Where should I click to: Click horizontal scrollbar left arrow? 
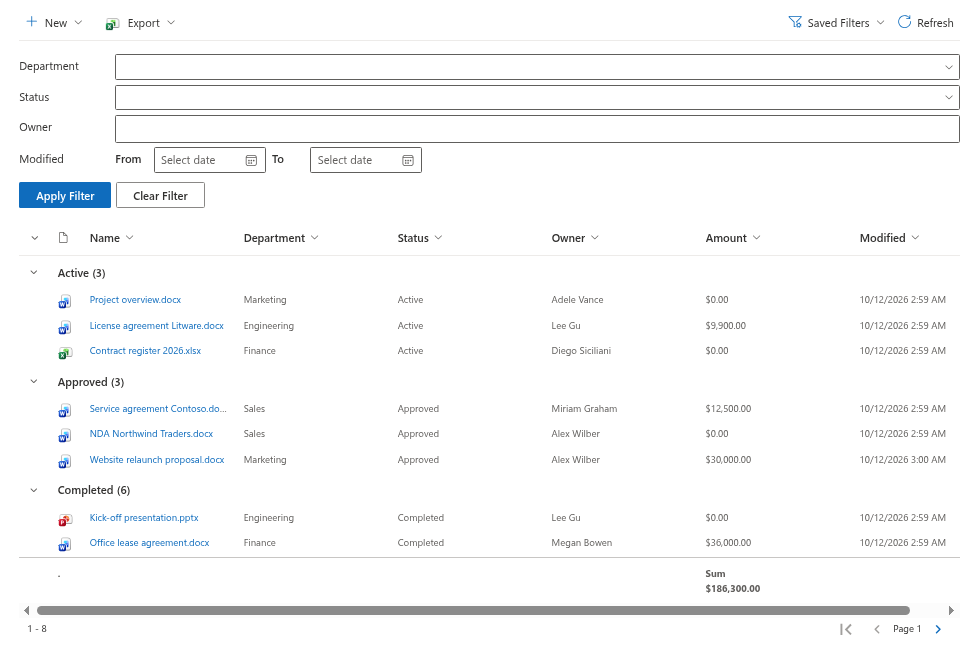(x=26, y=610)
